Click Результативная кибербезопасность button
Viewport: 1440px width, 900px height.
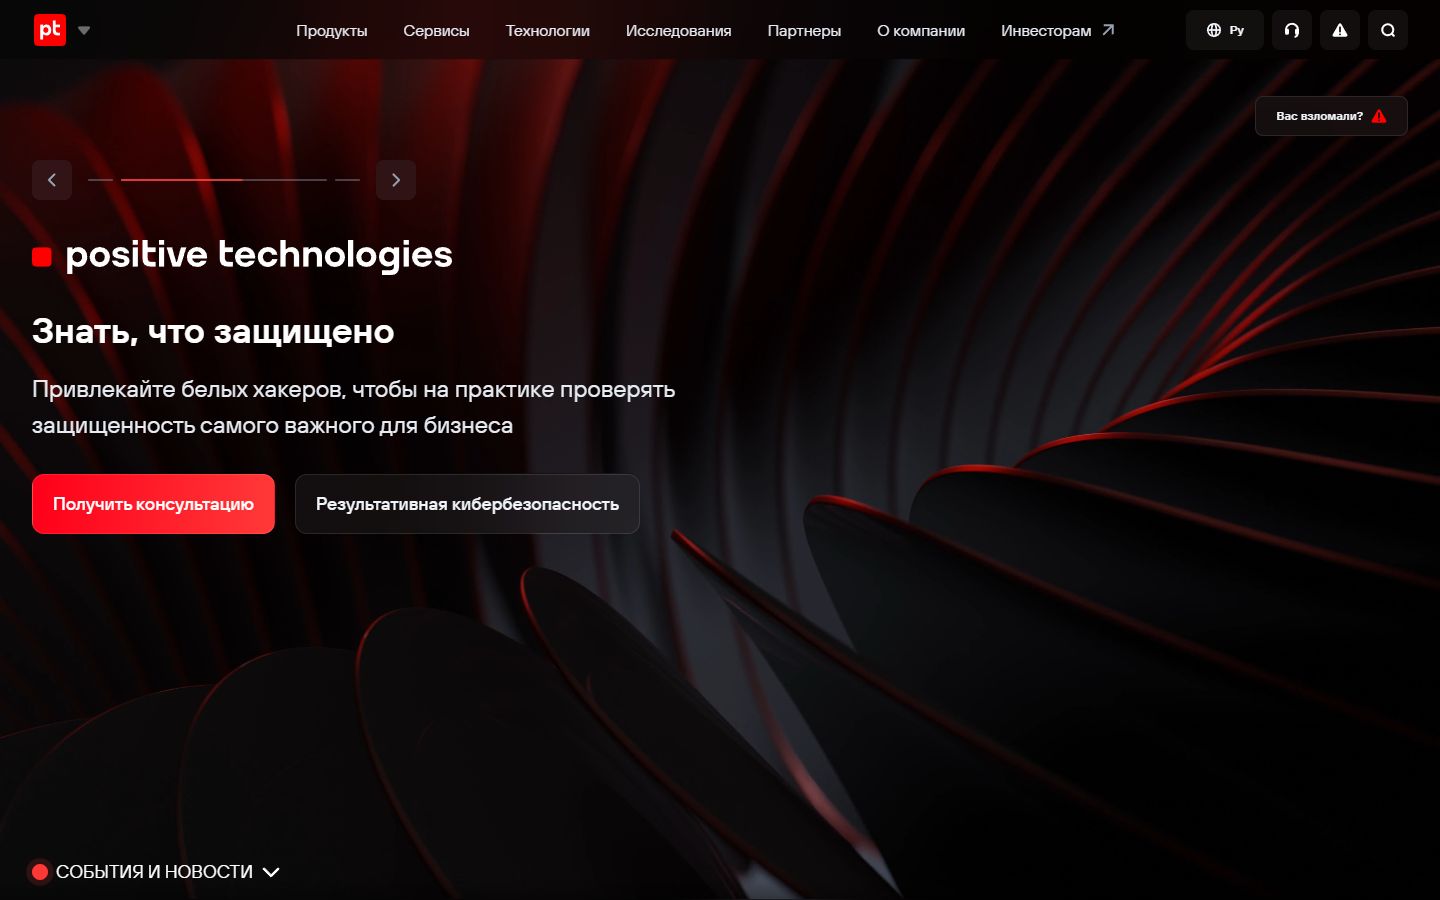click(x=467, y=504)
